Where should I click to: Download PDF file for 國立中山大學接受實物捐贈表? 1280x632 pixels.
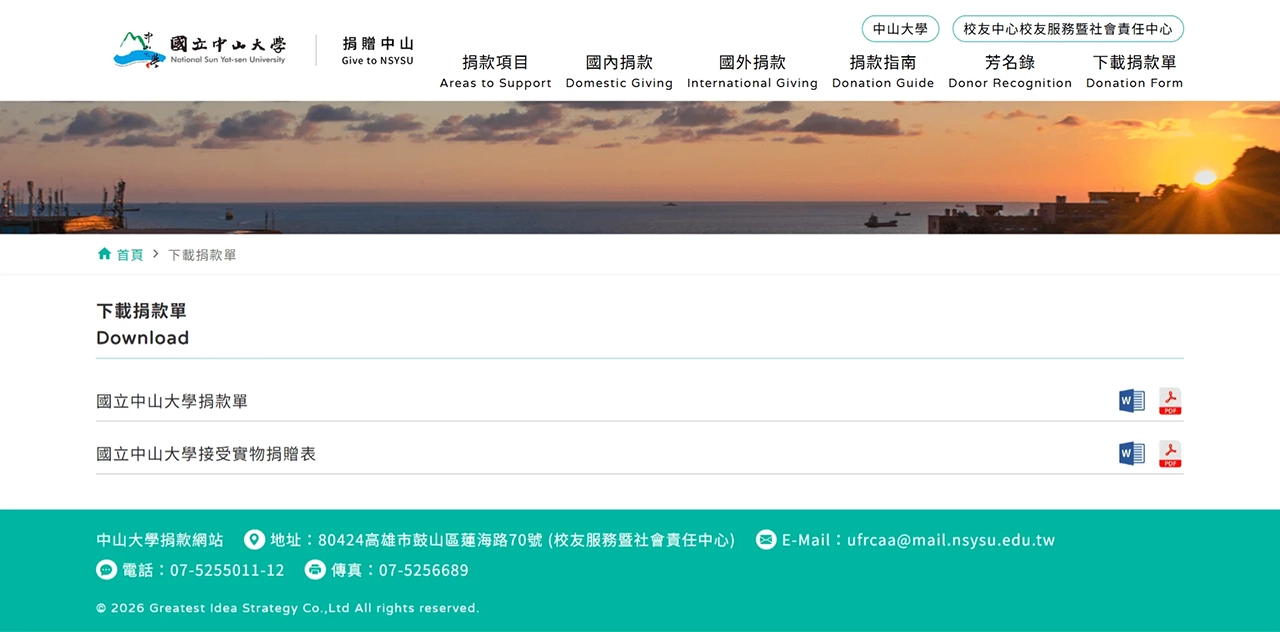point(1170,454)
